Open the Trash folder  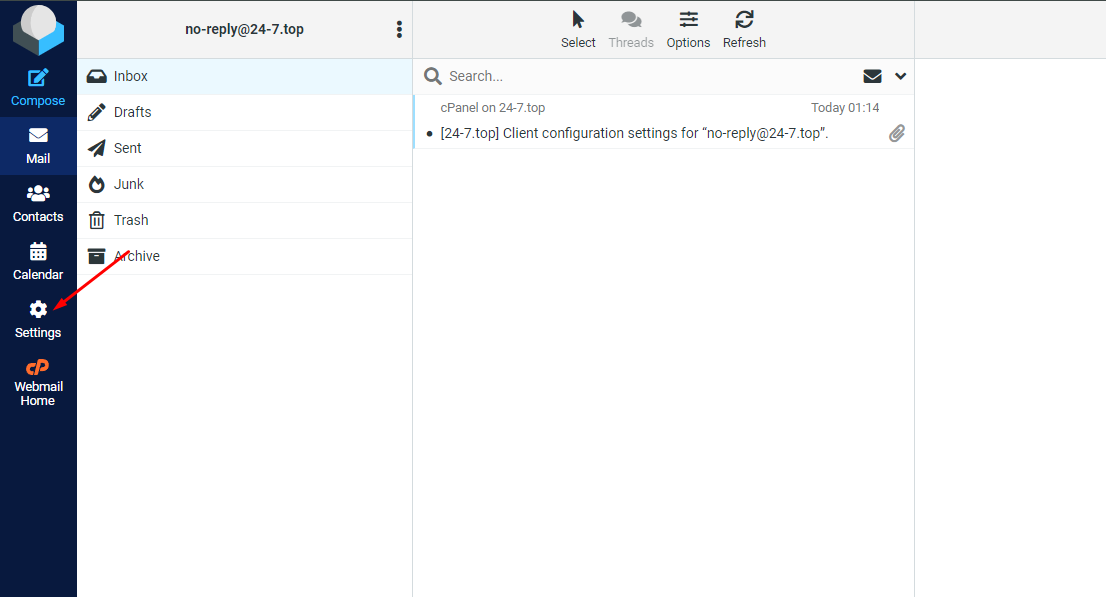pos(130,220)
